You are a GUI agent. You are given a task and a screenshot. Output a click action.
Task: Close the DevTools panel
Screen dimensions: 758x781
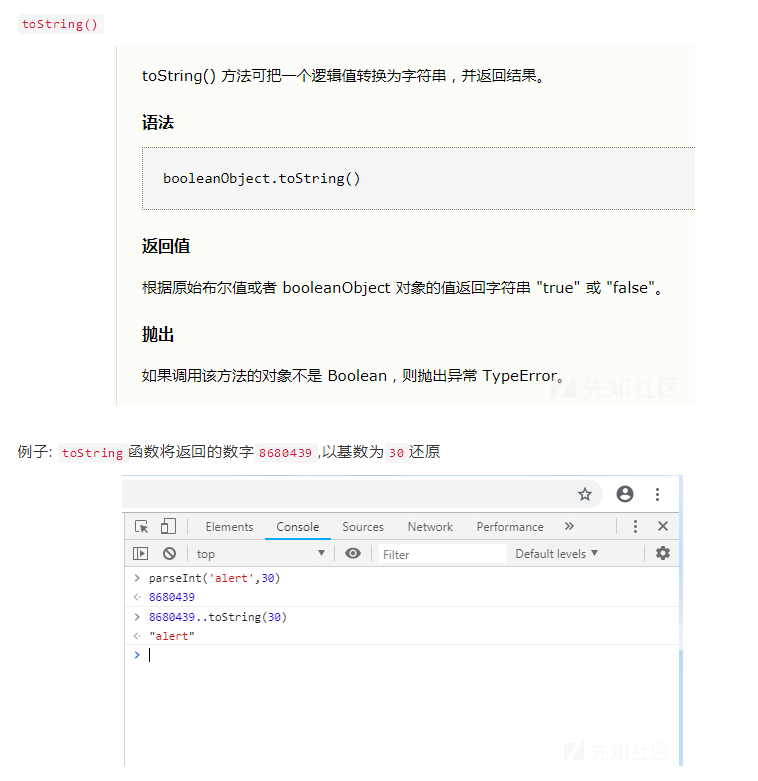[662, 527]
